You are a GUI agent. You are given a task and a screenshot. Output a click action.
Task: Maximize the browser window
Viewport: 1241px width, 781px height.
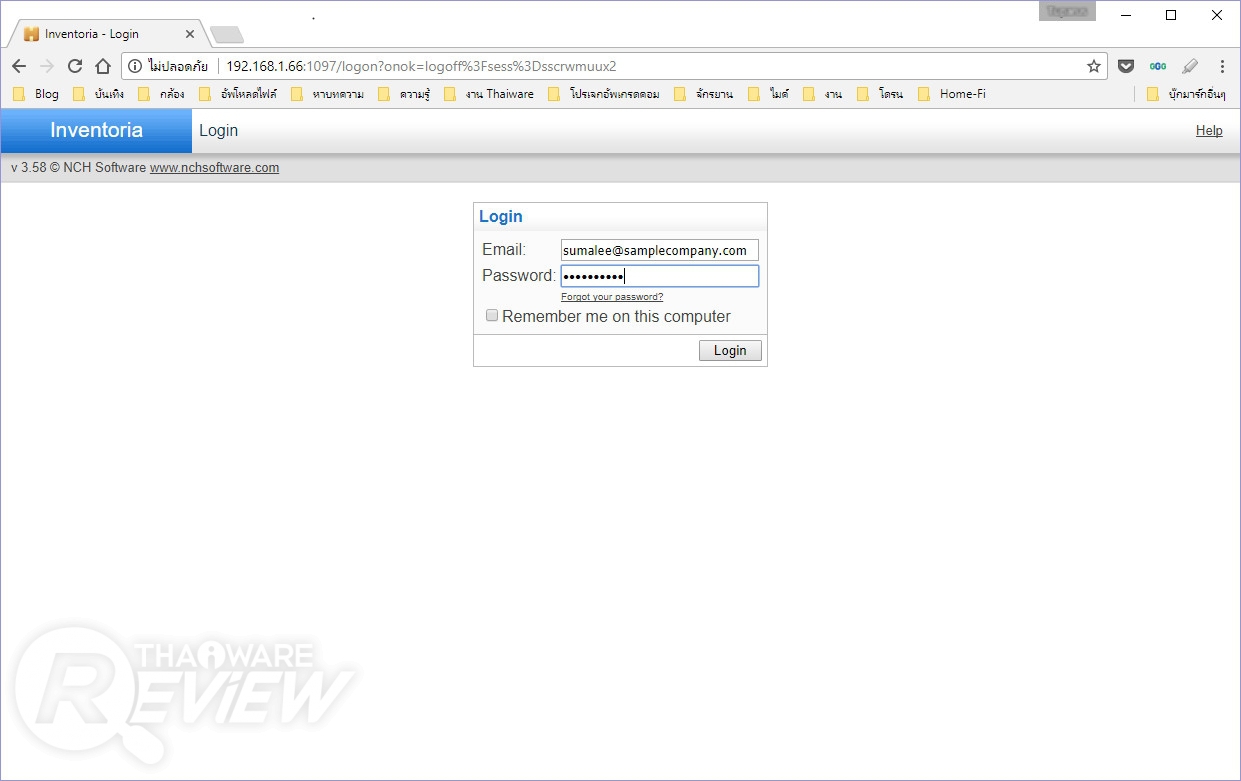pyautogui.click(x=1171, y=15)
